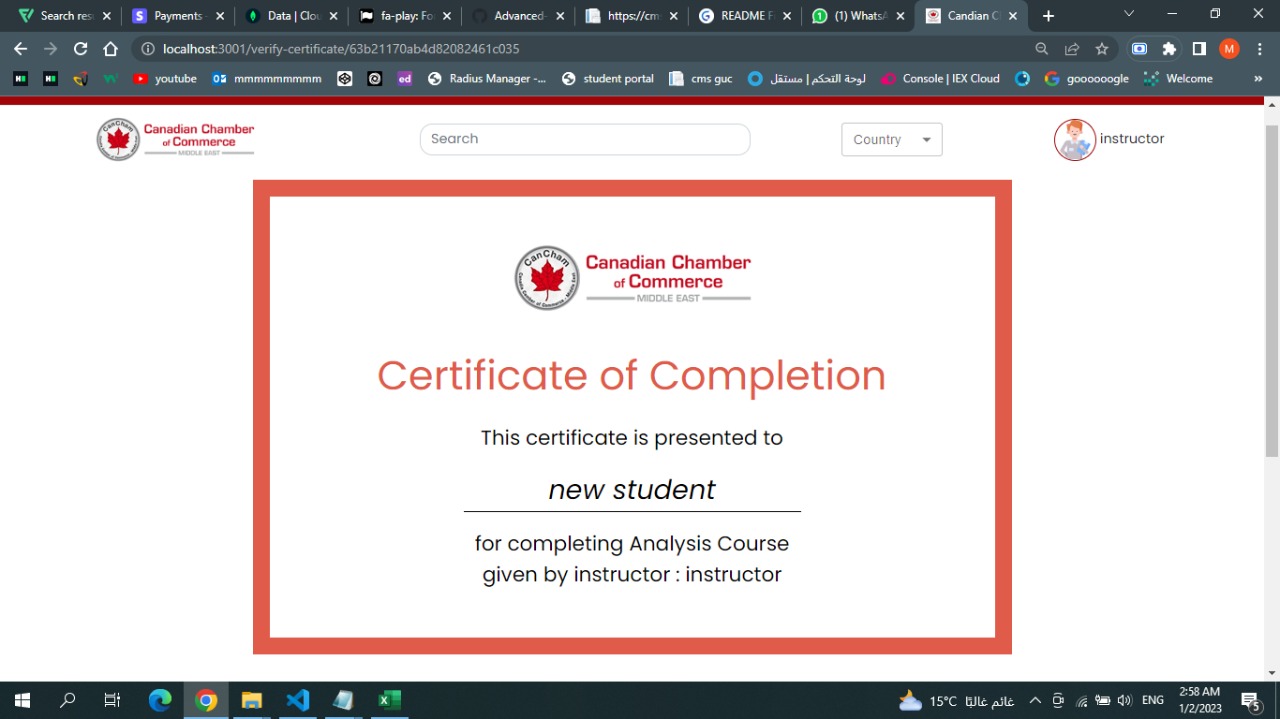Click the certificate's Canadian Chamber logo
The image size is (1280, 719).
pyautogui.click(x=632, y=277)
